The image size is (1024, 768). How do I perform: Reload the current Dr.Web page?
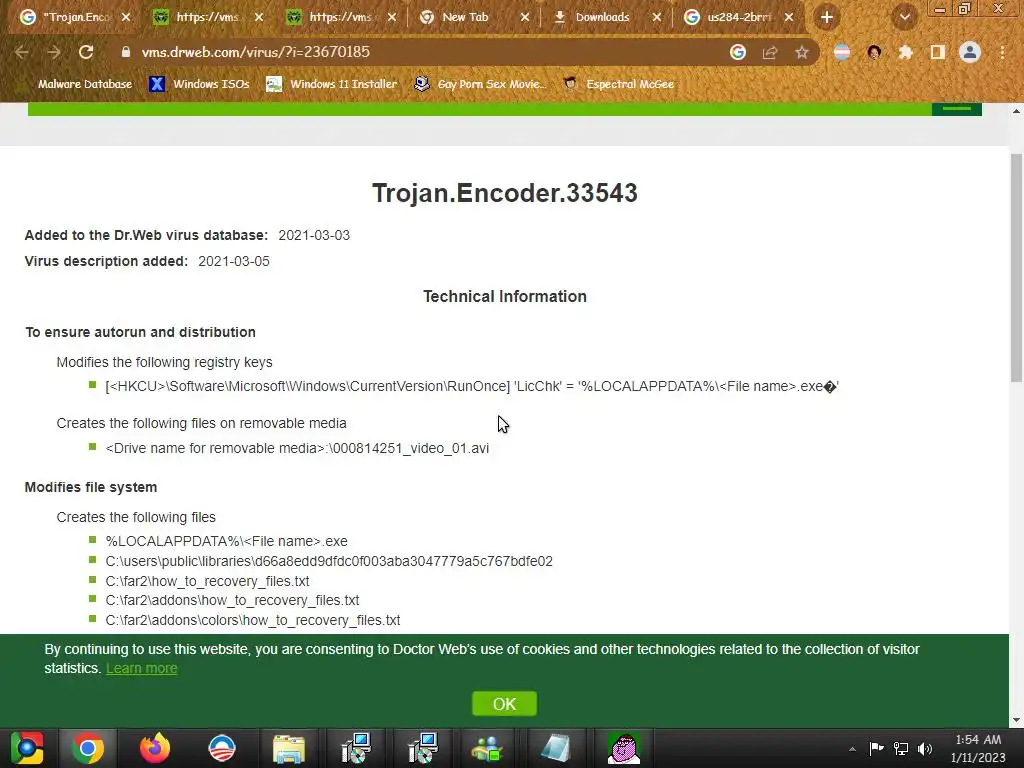tap(86, 52)
